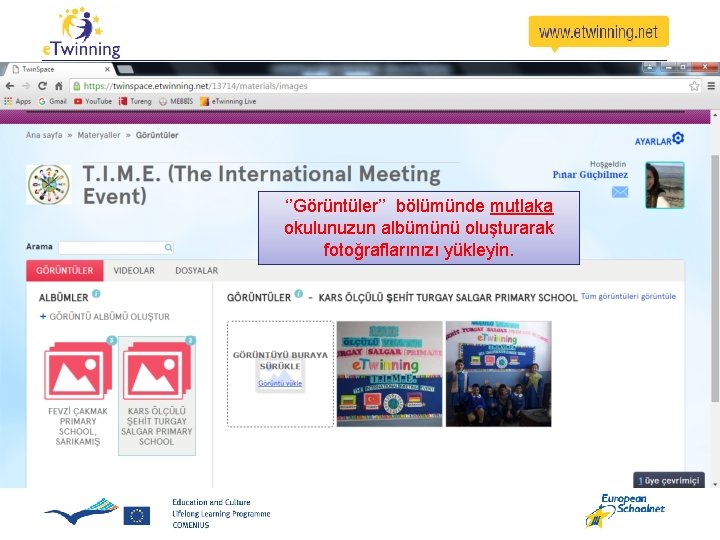Click the page vertical scrollbar
This screenshot has width=720, height=540.
(x=715, y=276)
